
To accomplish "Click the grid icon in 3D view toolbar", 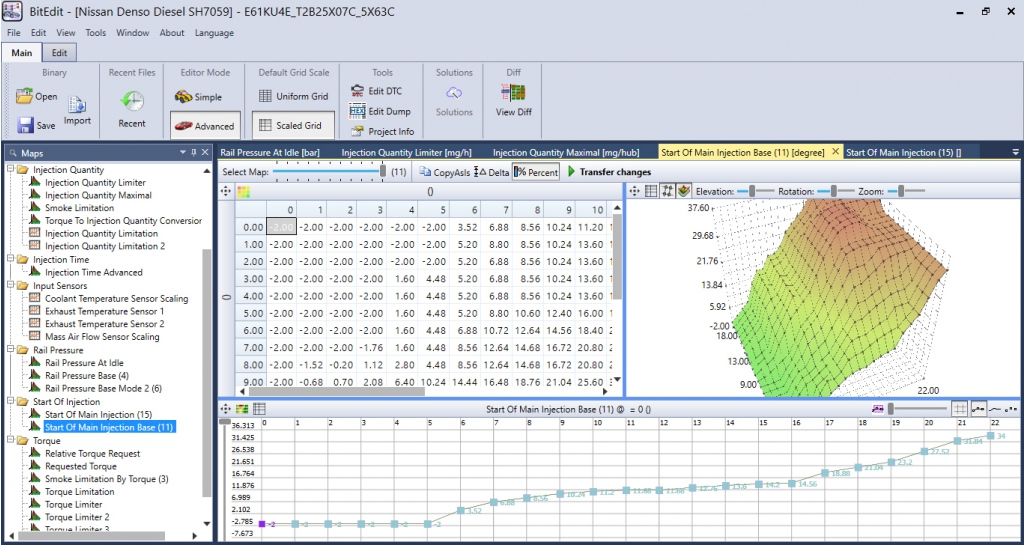I will point(651,191).
